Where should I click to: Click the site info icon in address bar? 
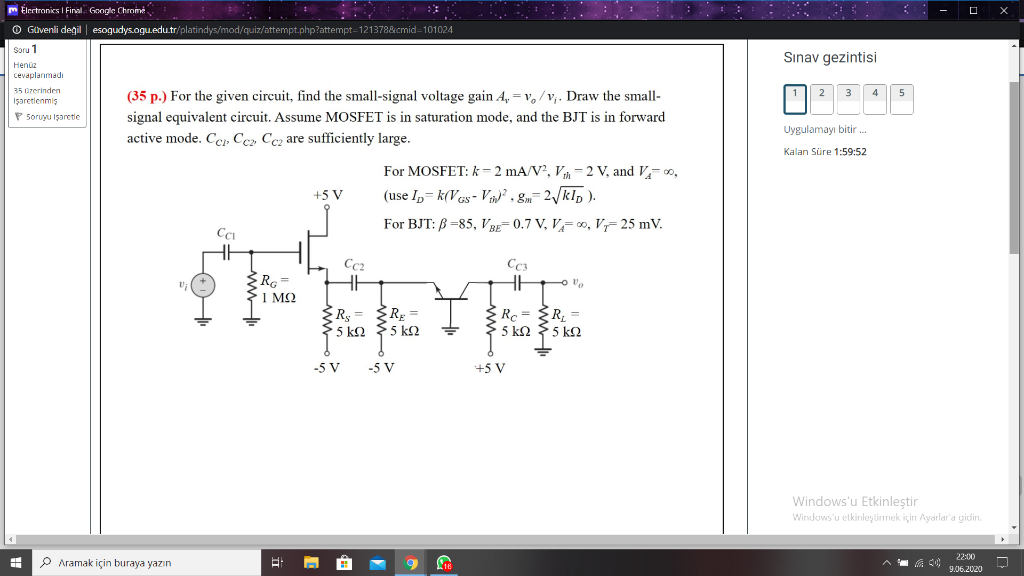pos(16,30)
